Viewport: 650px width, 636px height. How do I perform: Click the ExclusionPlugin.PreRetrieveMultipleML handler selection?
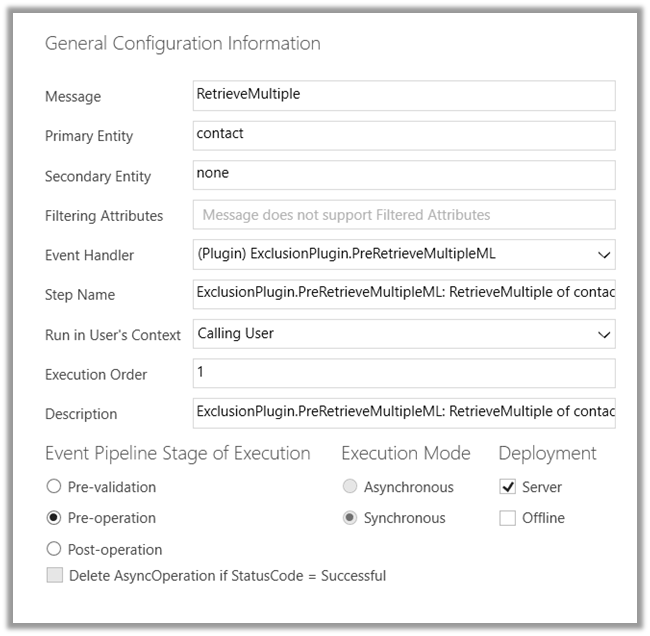pos(346,255)
